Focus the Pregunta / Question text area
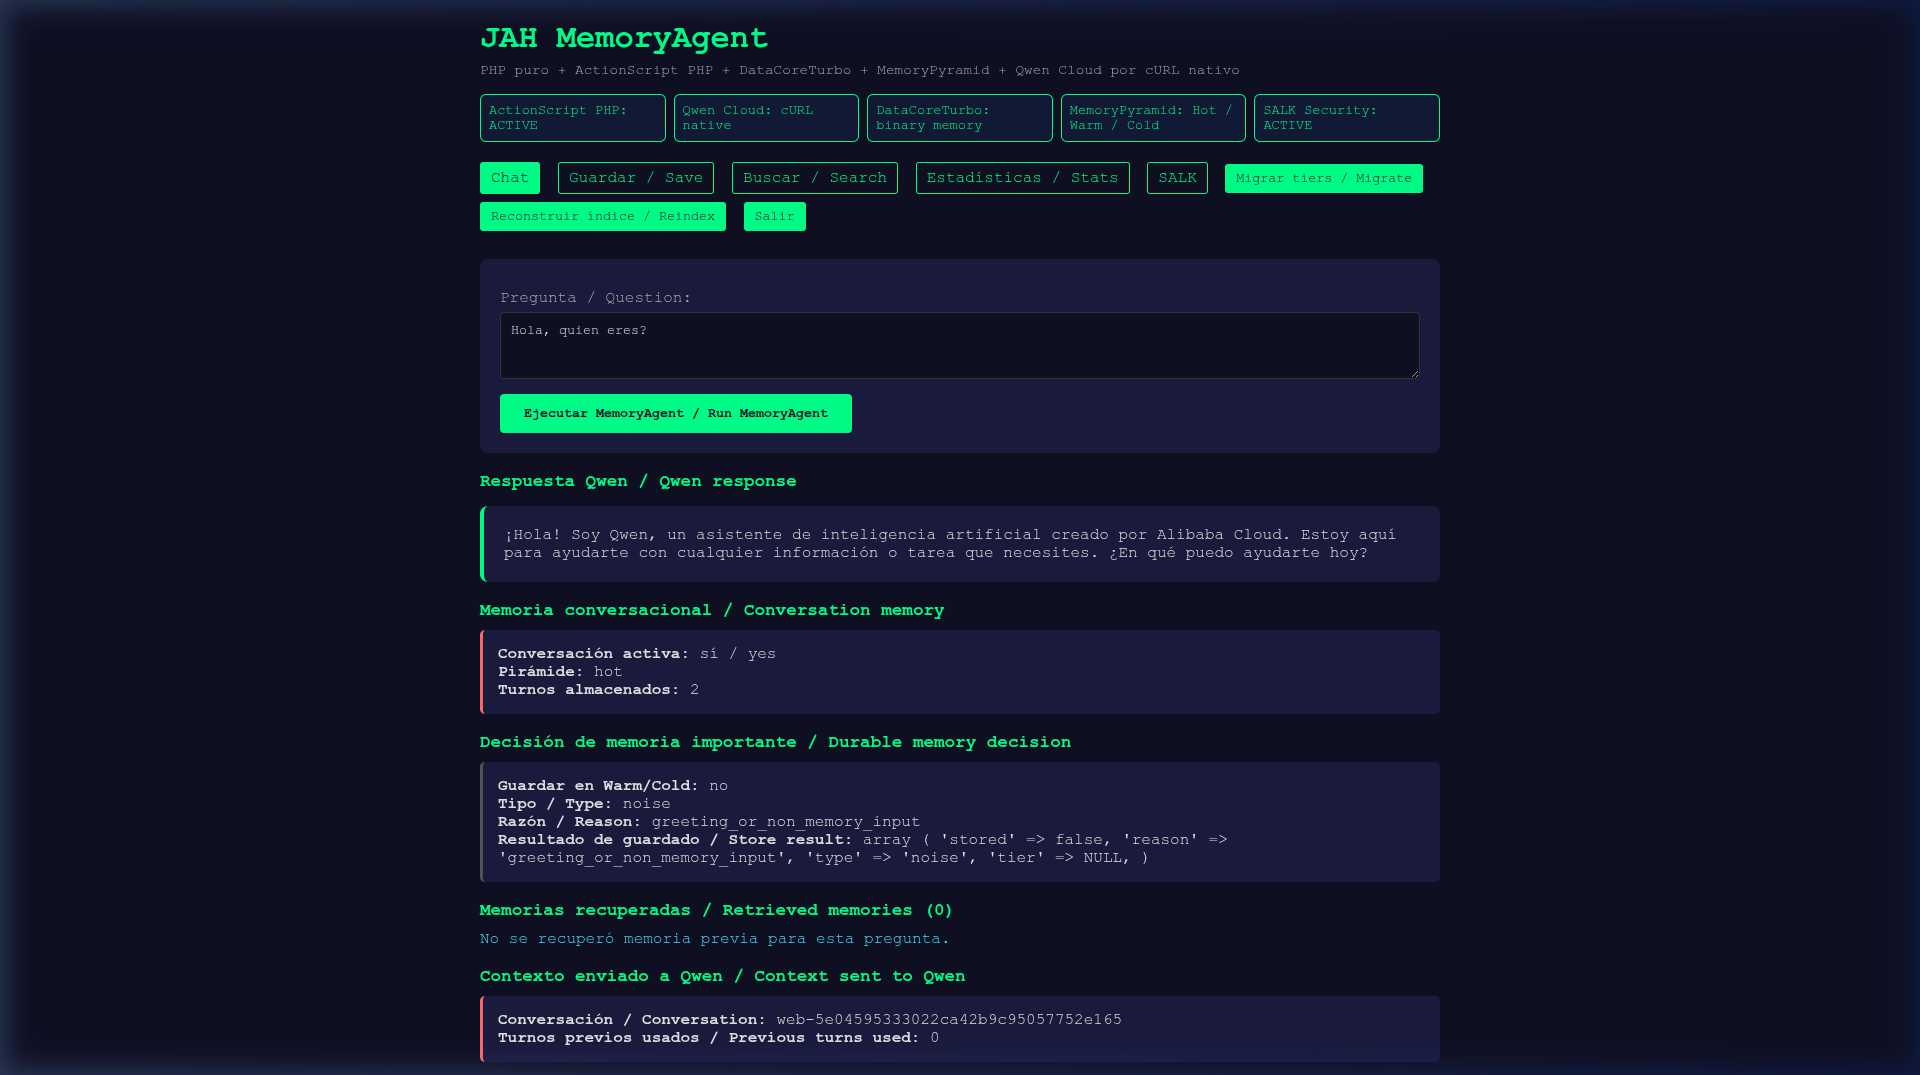Viewport: 1920px width, 1075px height. (960, 345)
